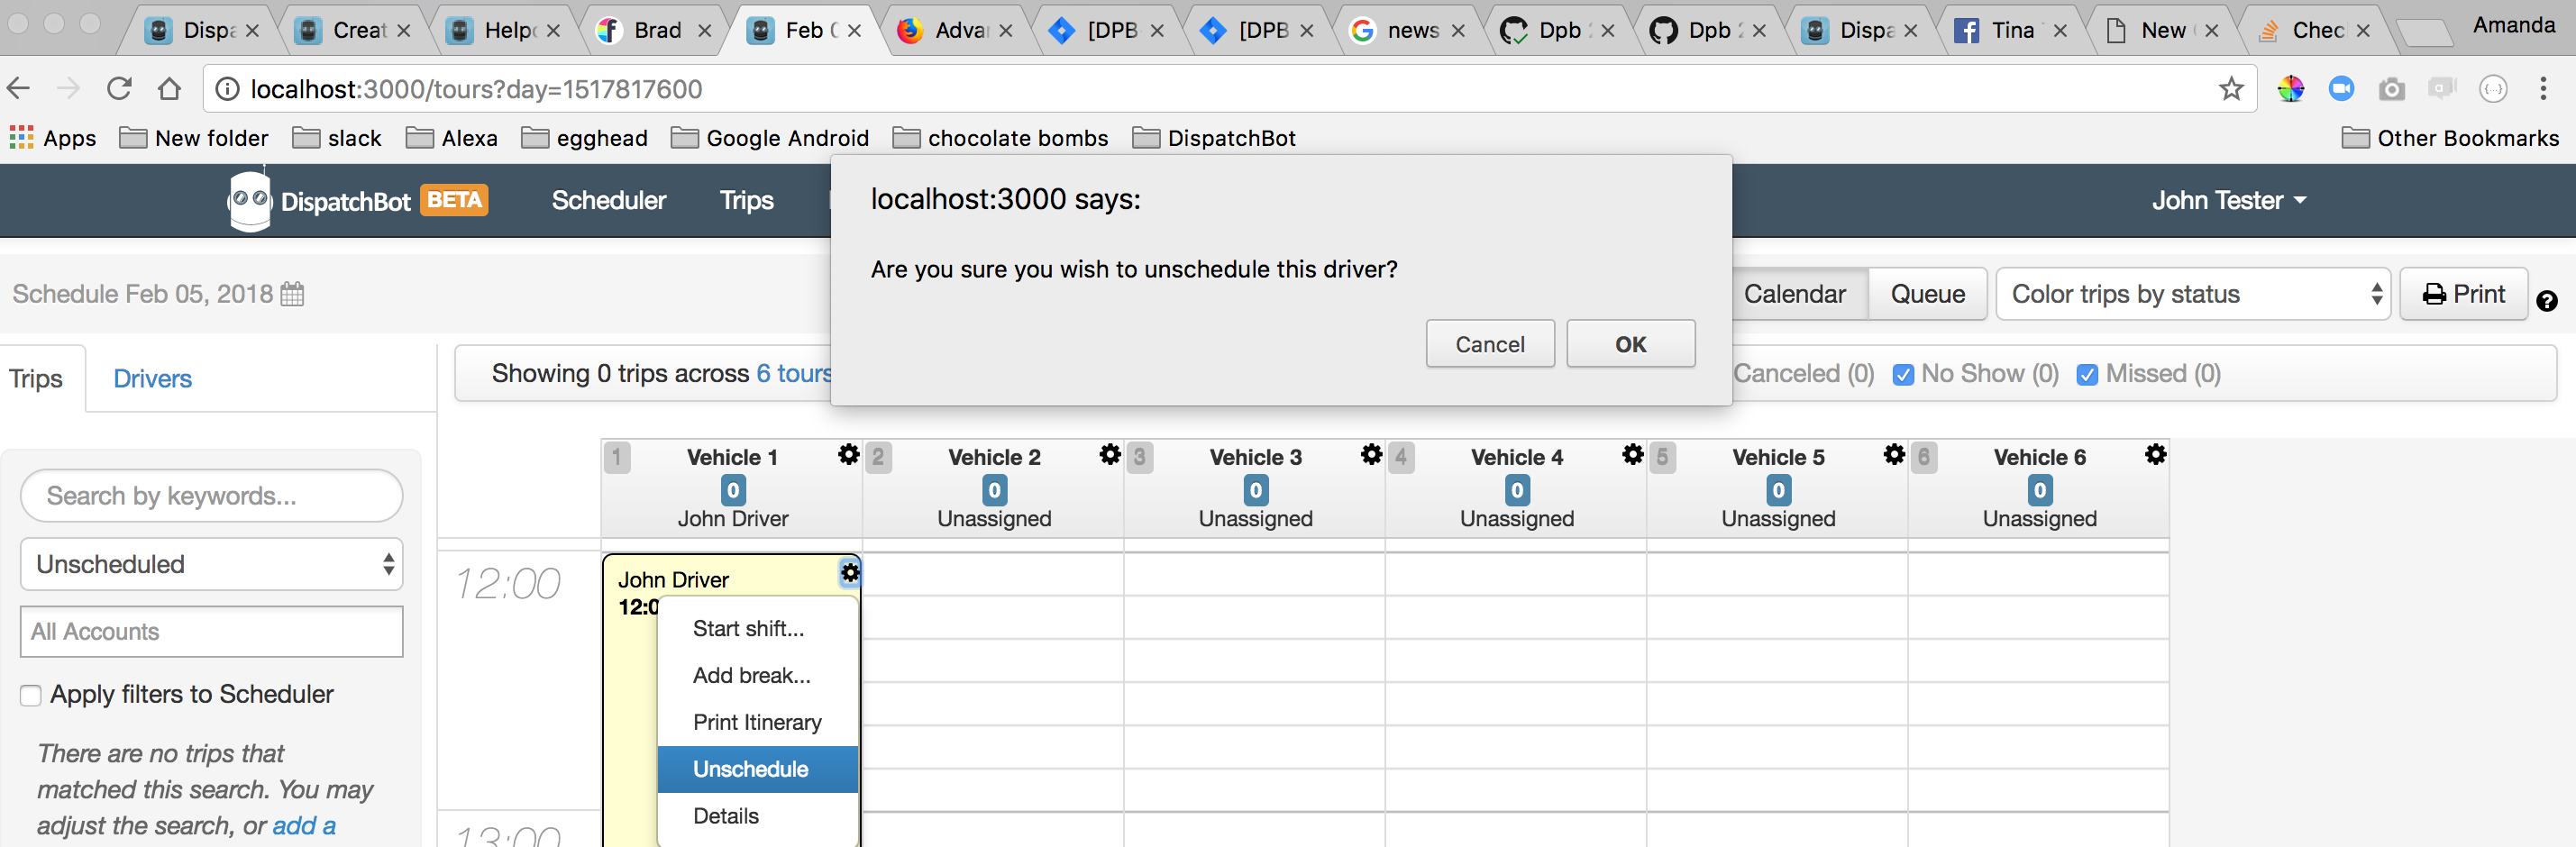Open Chrome's three-dot menu

tap(2543, 89)
